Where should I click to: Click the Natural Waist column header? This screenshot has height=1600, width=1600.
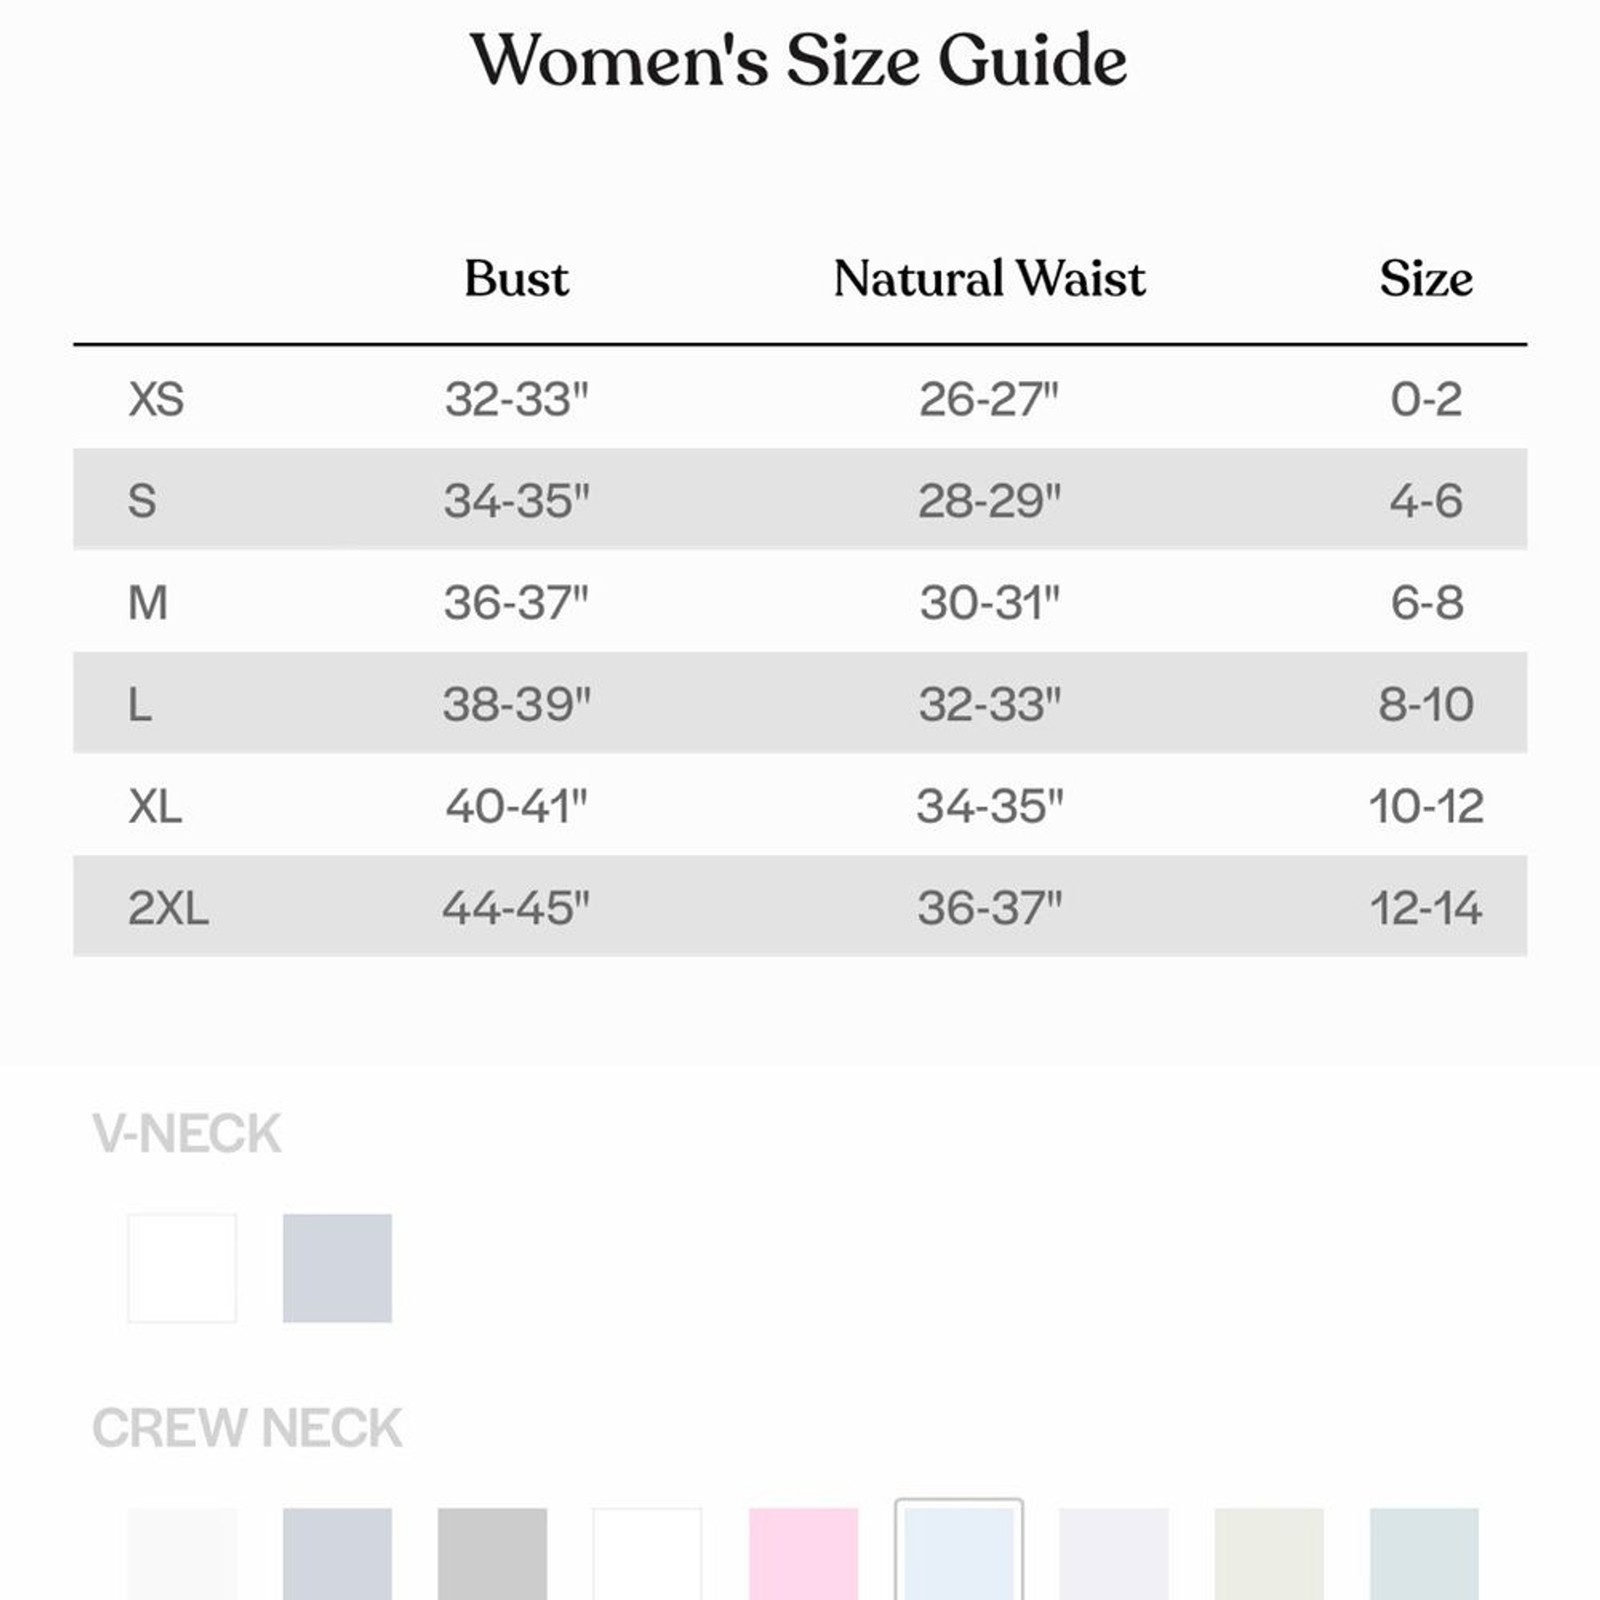[989, 278]
